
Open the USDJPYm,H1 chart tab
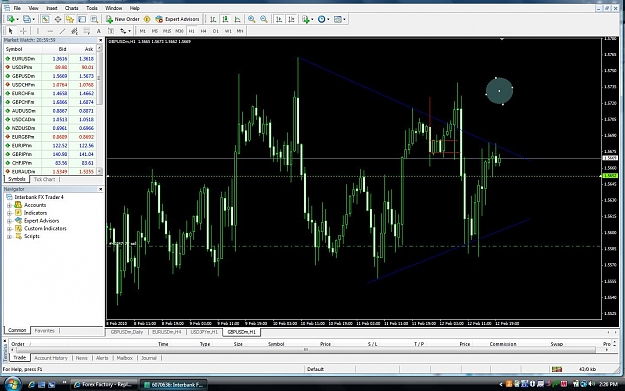coord(204,332)
